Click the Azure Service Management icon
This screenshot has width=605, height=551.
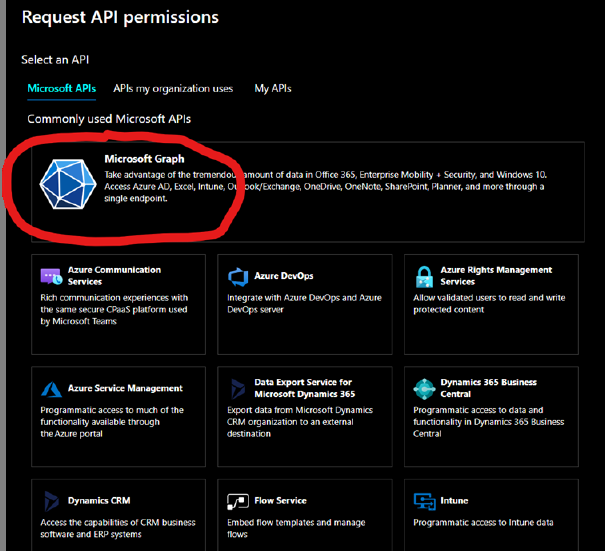[x=51, y=389]
